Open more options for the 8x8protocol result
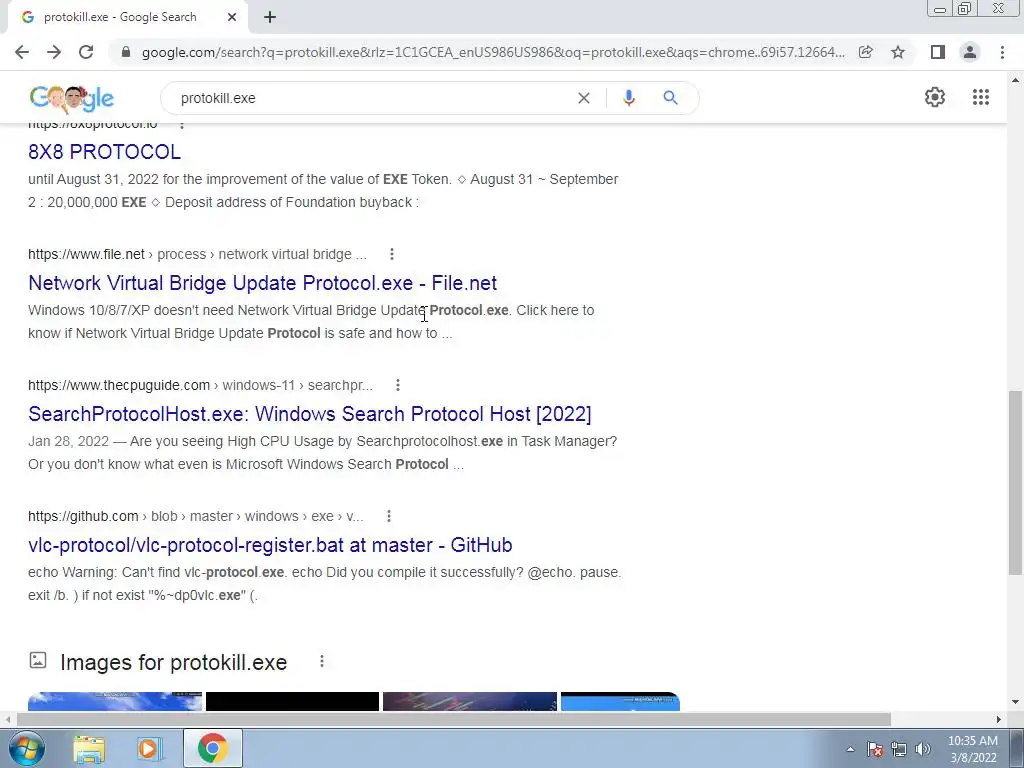Screen dimensions: 1024x768 [x=182, y=124]
